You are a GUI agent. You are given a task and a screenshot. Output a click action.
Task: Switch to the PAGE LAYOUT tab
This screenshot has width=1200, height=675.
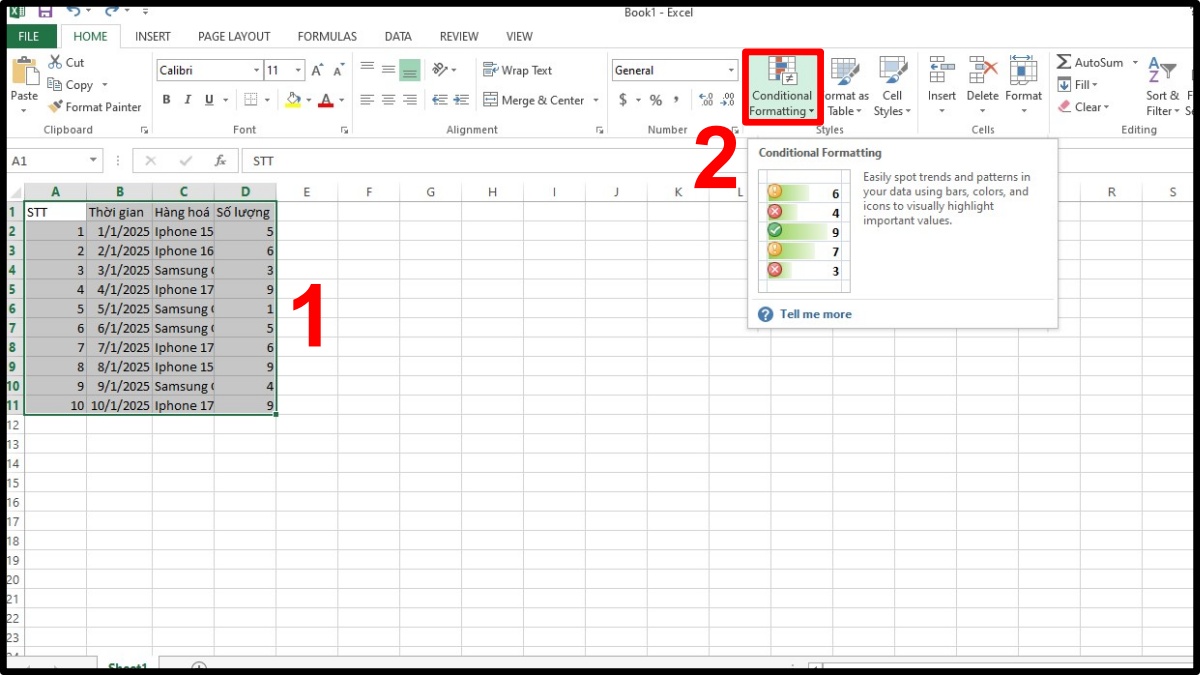click(234, 36)
